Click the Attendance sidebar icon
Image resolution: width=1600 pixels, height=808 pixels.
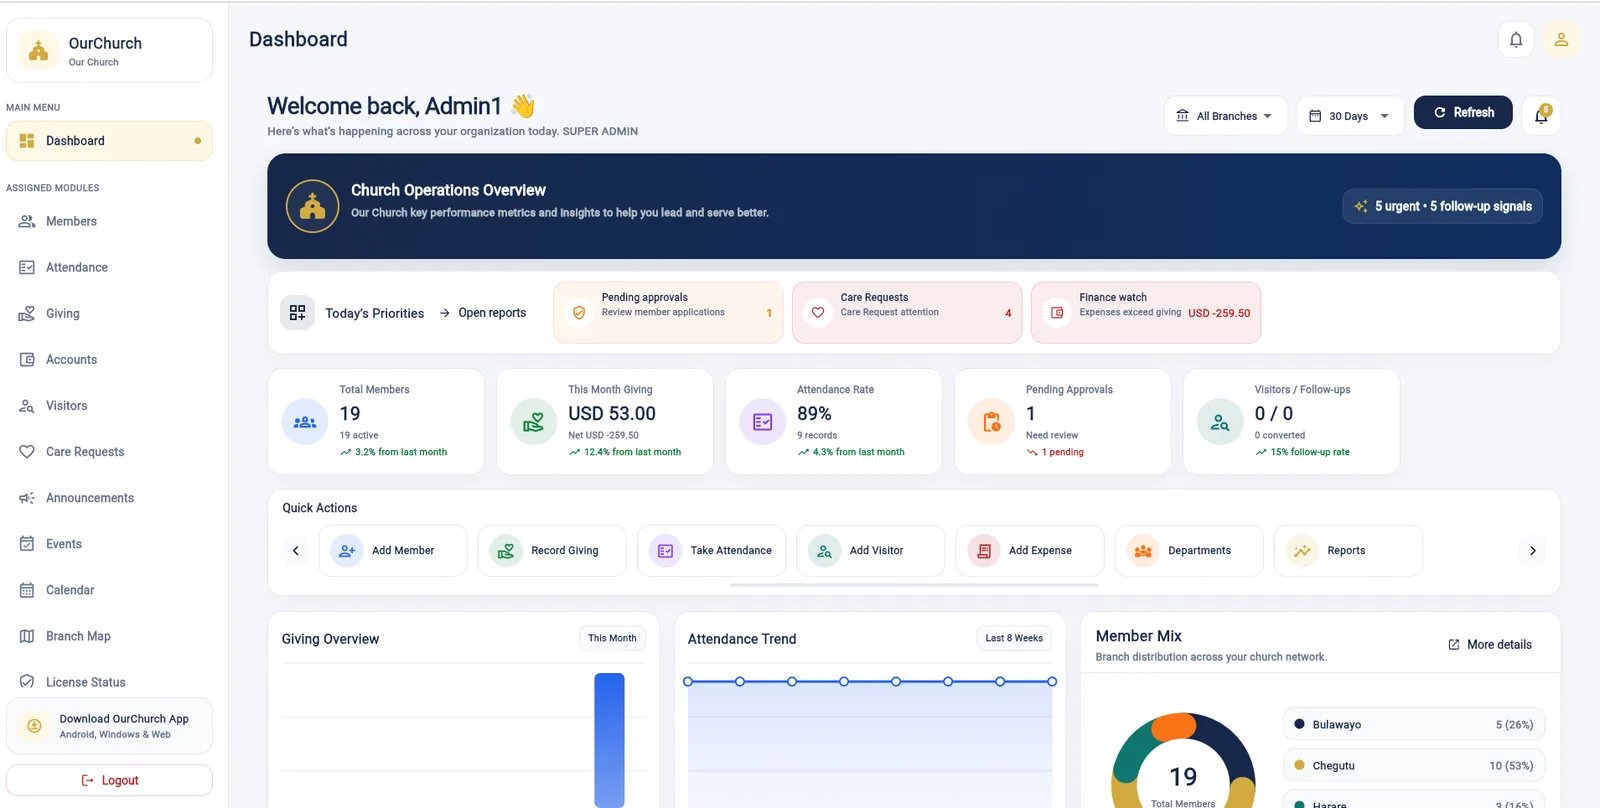(x=27, y=267)
